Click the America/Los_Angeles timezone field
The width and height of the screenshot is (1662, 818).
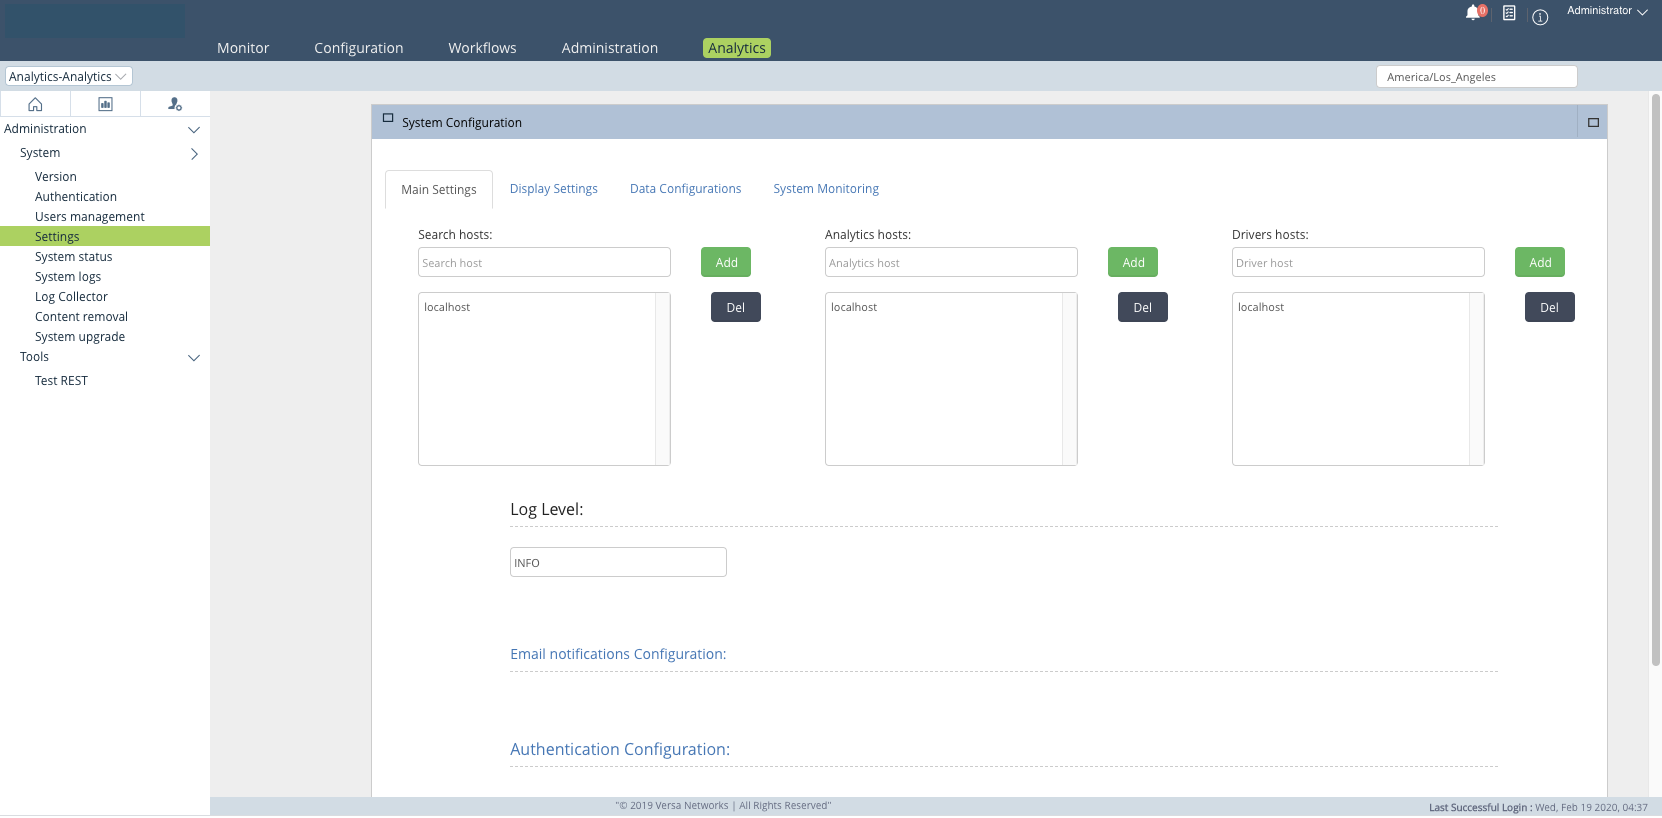click(x=1477, y=77)
